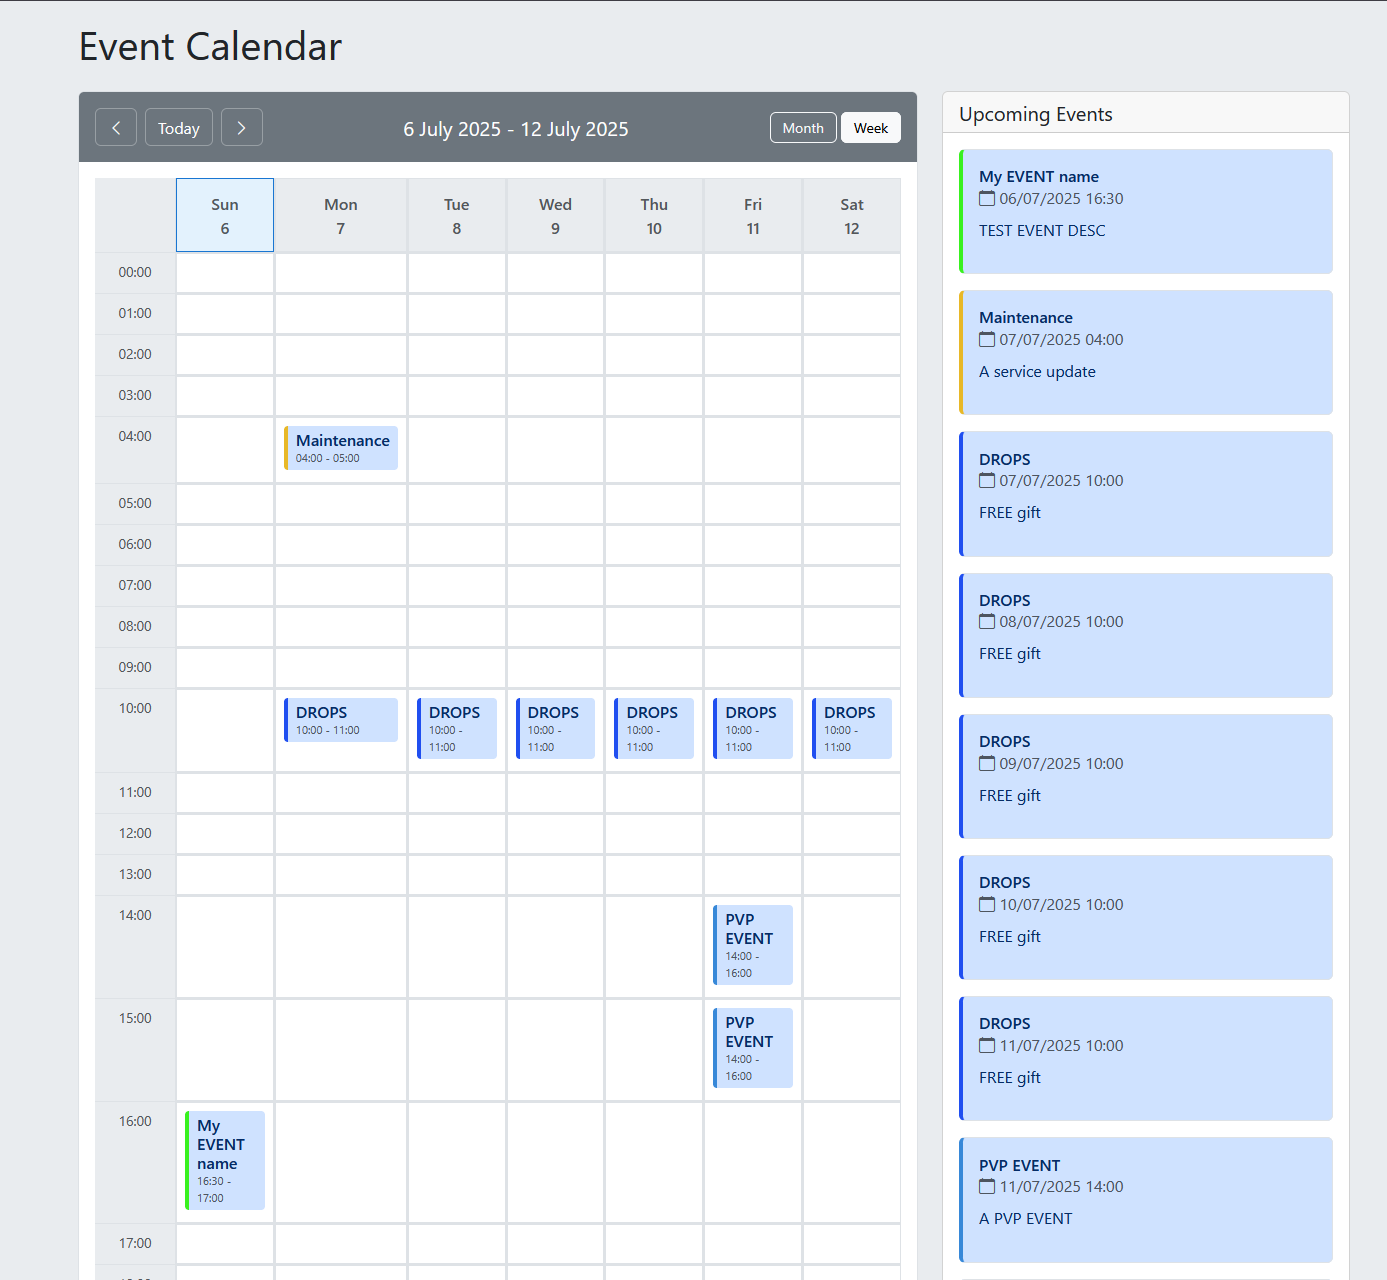The image size is (1387, 1280).
Task: Click empty Tuesday 12:00 time slot
Action: tap(457, 834)
